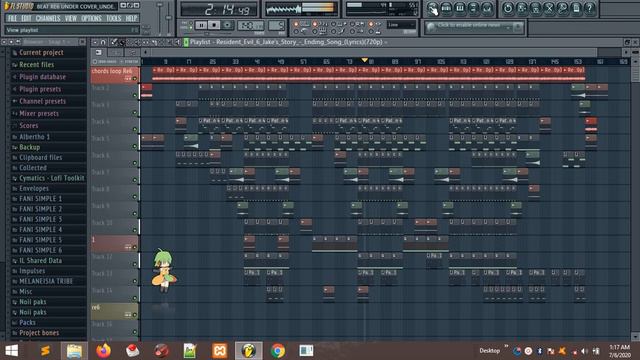This screenshot has width=640, height=360.
Task: Open the mixer shortcut icon
Action: point(487,9)
